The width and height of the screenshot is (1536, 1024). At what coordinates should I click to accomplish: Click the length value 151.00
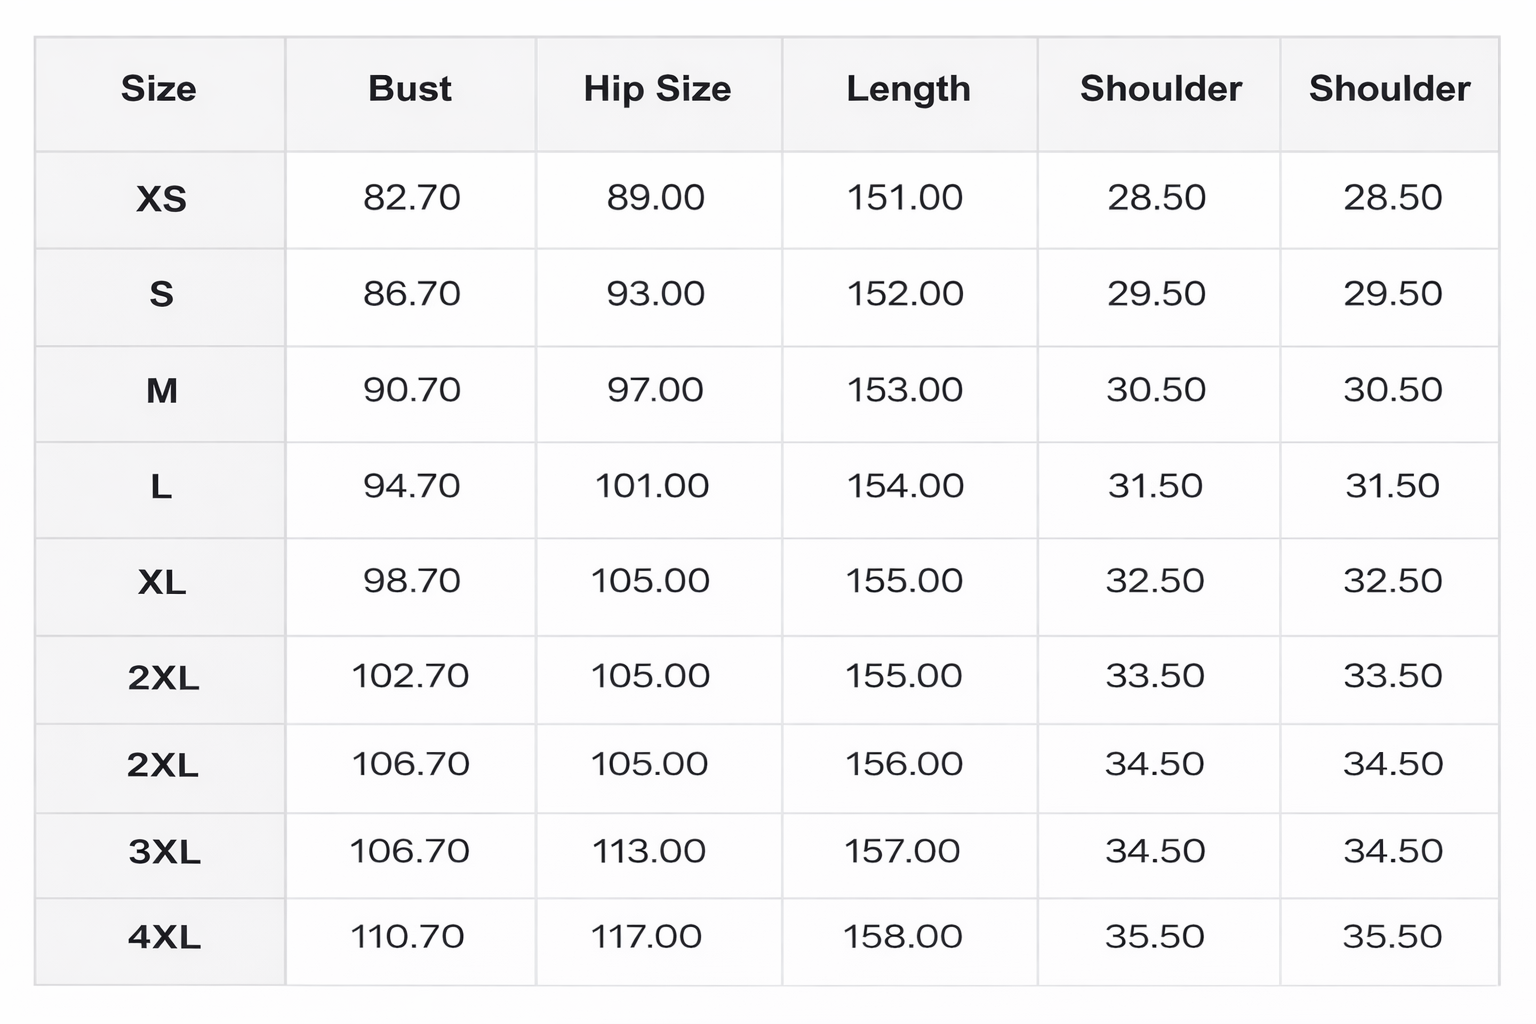click(x=905, y=198)
